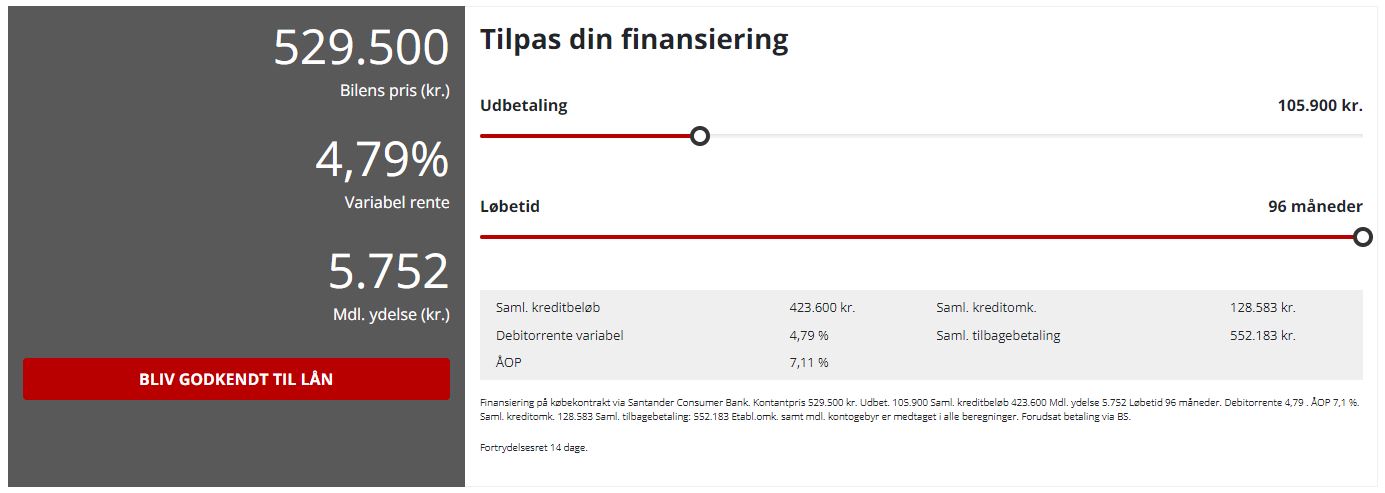Click the Saml. kreditomk. amount 128.583 kr.

[1262, 308]
